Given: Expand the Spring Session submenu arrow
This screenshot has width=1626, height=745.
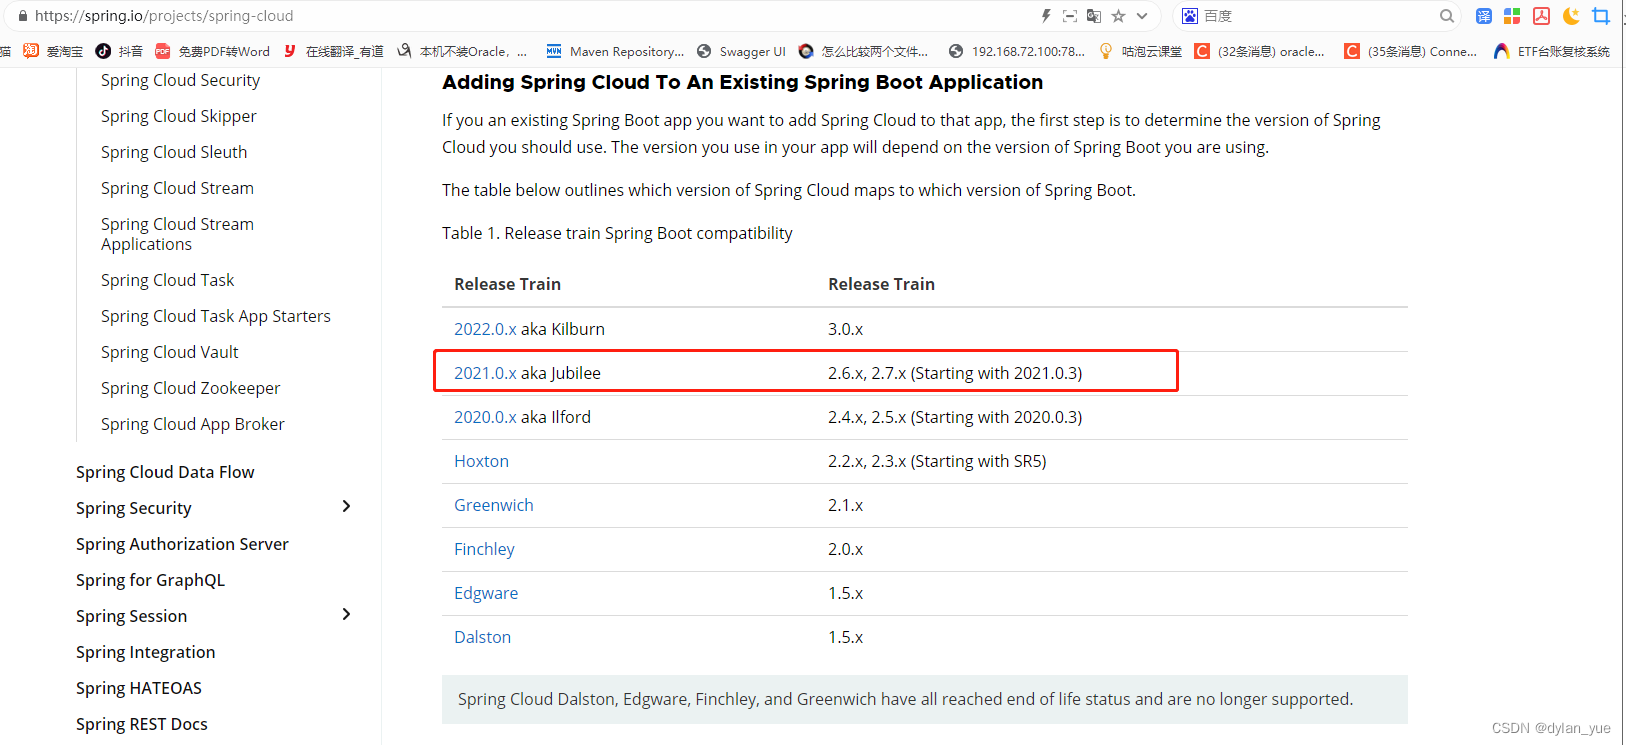Looking at the screenshot, I should (x=346, y=614).
